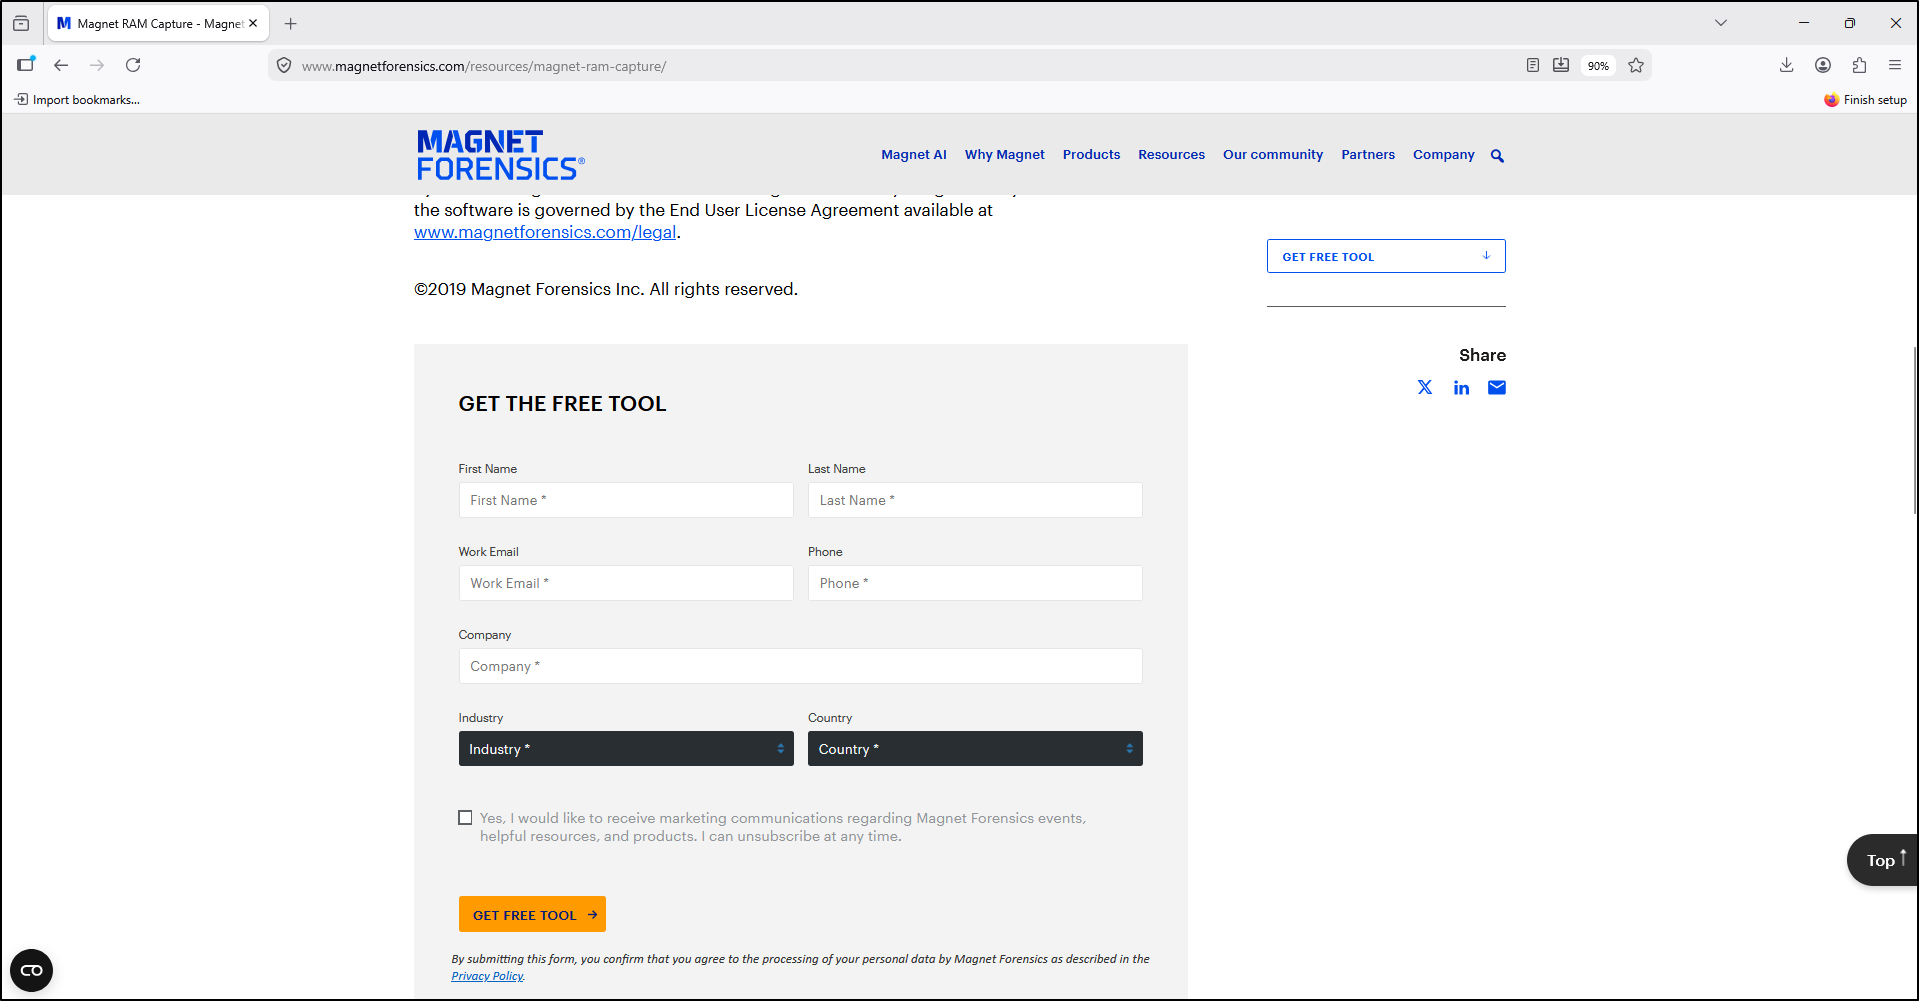Open the downloads panel
This screenshot has width=1919, height=1001.
[1787, 65]
